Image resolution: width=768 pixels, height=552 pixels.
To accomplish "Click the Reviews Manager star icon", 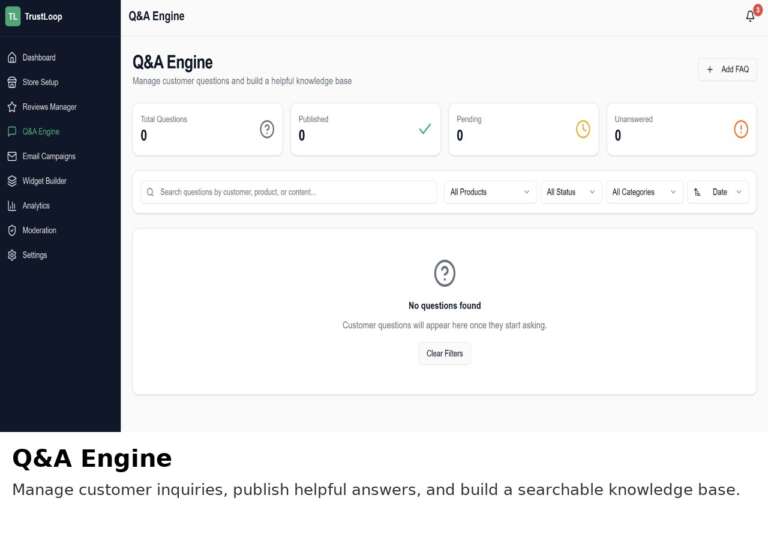I will click(x=12, y=107).
